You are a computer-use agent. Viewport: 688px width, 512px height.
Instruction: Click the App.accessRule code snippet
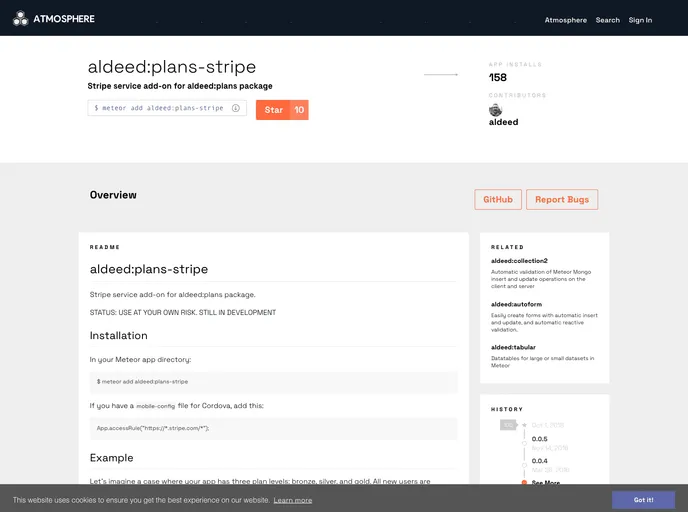tap(273, 428)
